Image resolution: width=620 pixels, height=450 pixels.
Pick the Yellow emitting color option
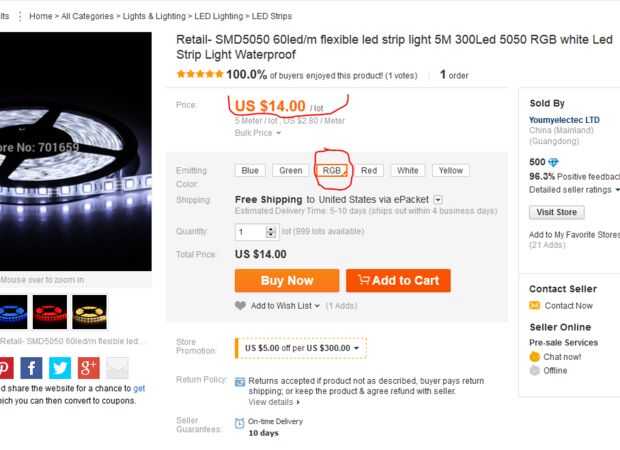451,171
